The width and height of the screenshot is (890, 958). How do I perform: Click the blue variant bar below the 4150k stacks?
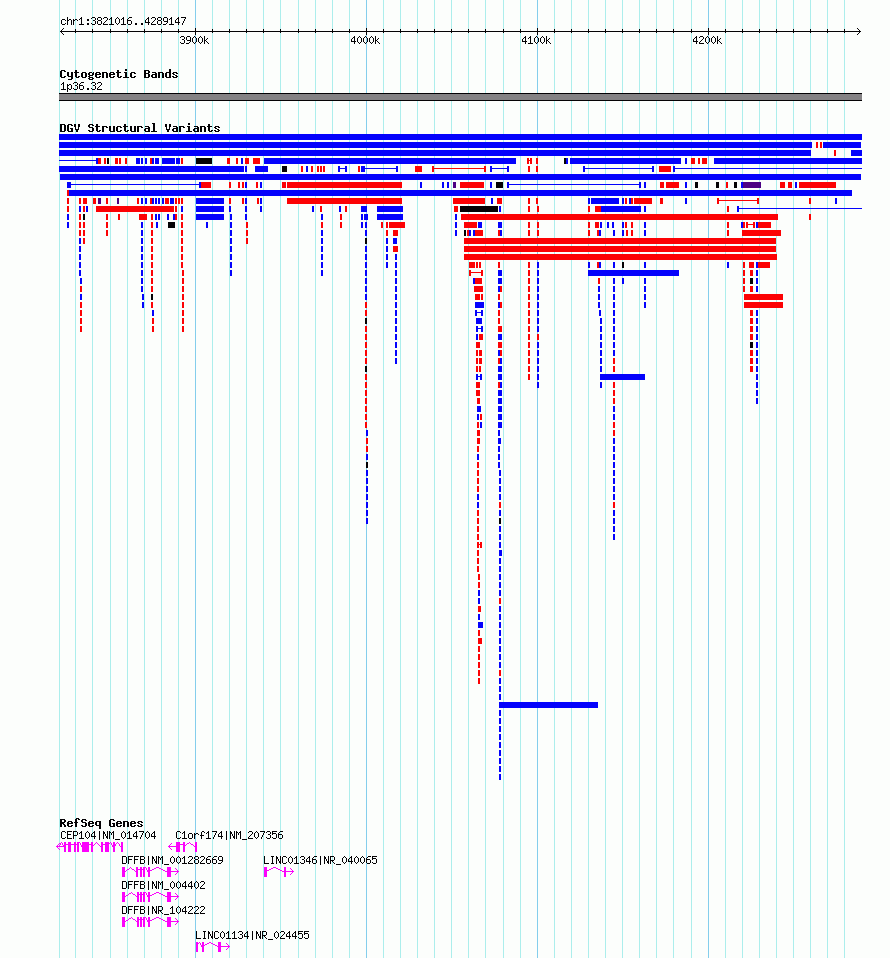click(622, 377)
